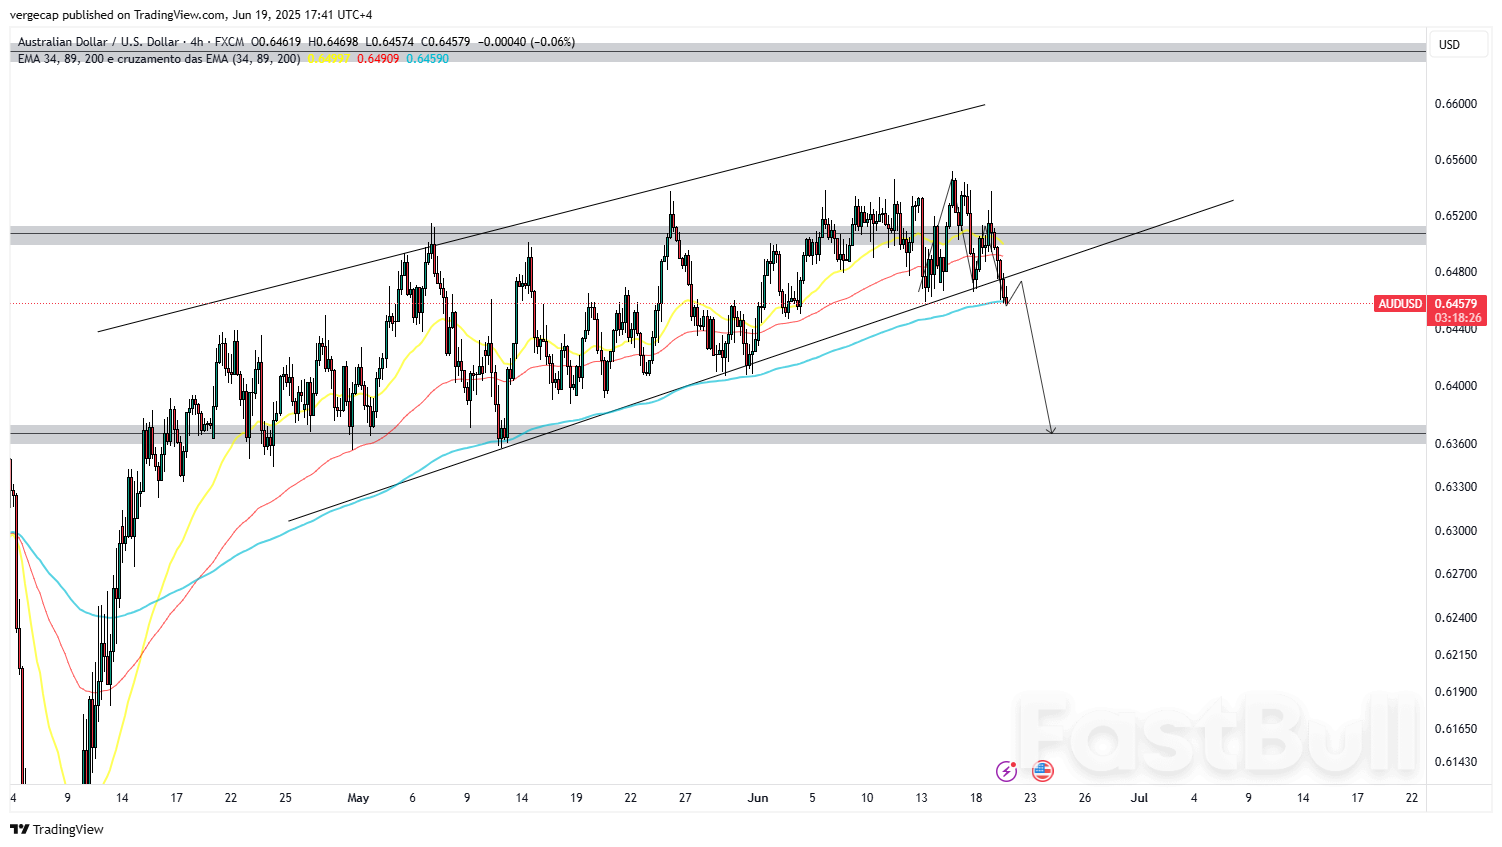Open the USD currency selector
This screenshot has width=1502, height=847.
[1449, 45]
